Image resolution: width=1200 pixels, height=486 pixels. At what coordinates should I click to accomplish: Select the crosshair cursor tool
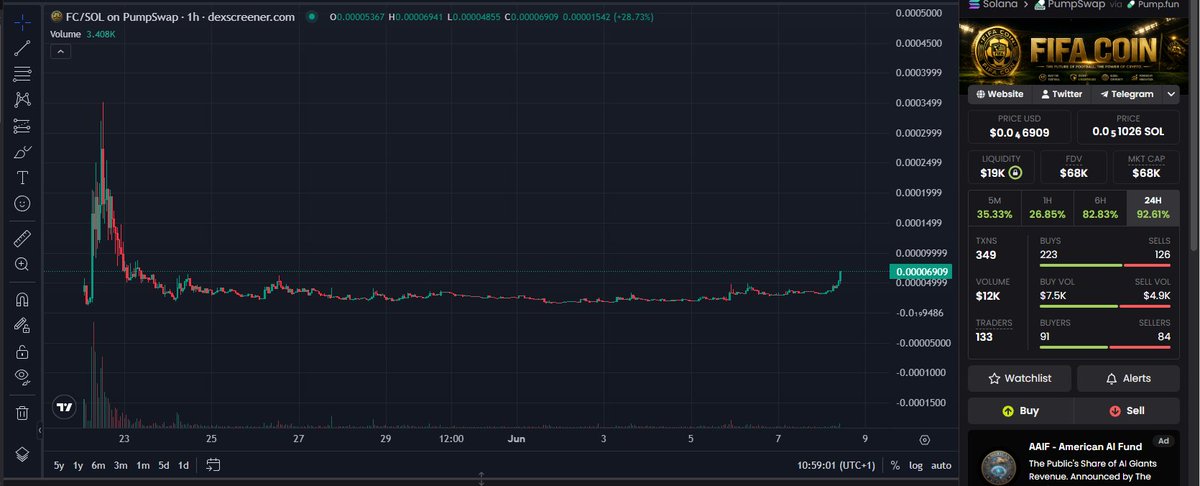(x=22, y=21)
